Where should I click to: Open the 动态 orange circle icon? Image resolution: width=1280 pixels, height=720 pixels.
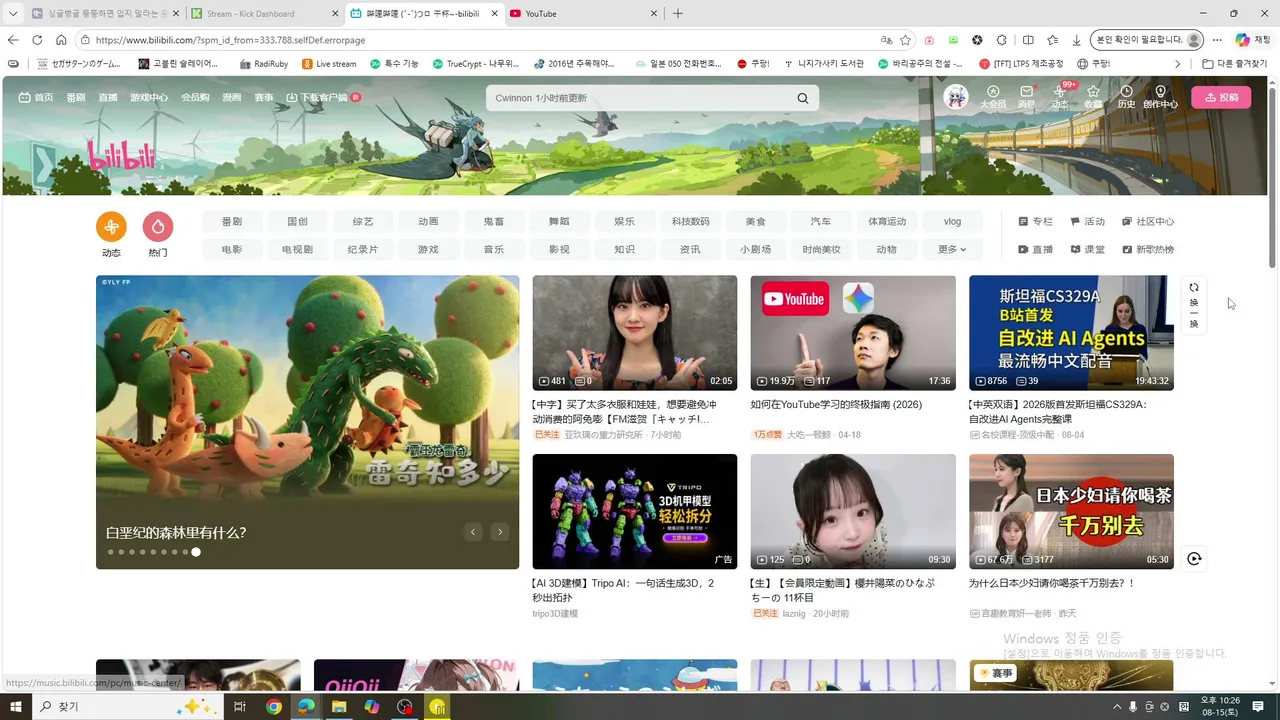tap(111, 227)
